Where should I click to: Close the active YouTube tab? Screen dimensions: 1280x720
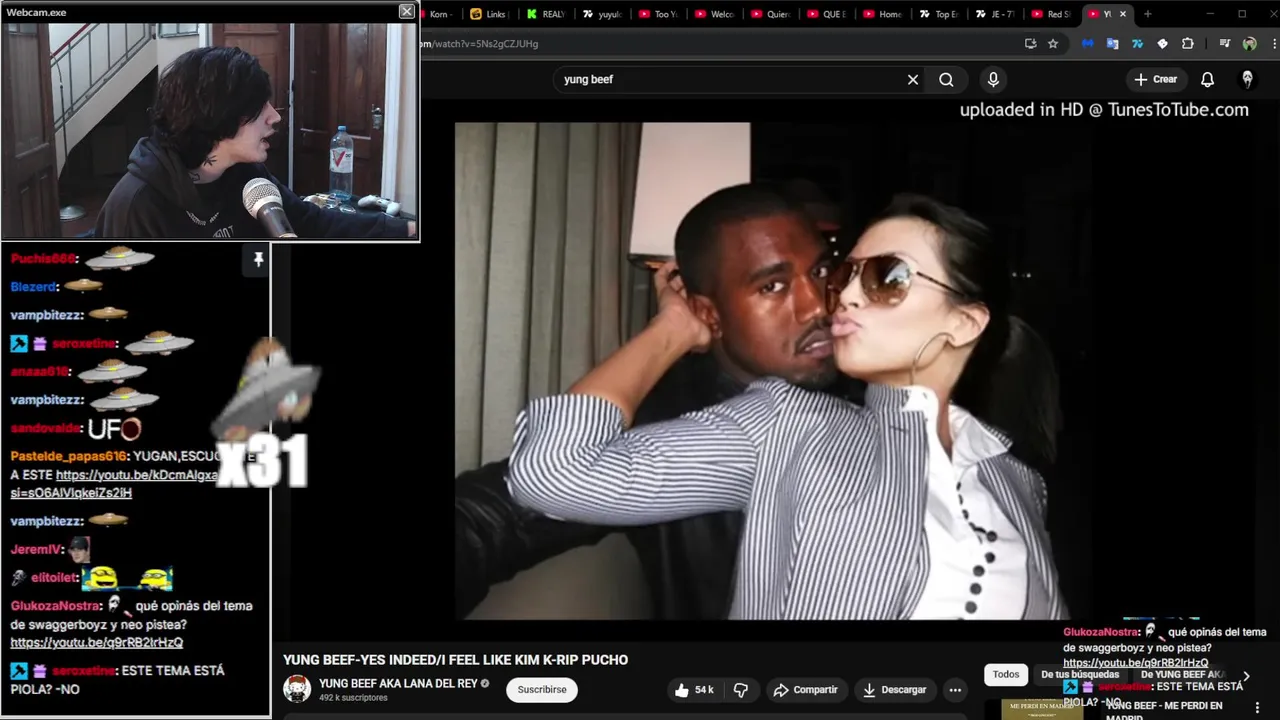[x=1122, y=14]
